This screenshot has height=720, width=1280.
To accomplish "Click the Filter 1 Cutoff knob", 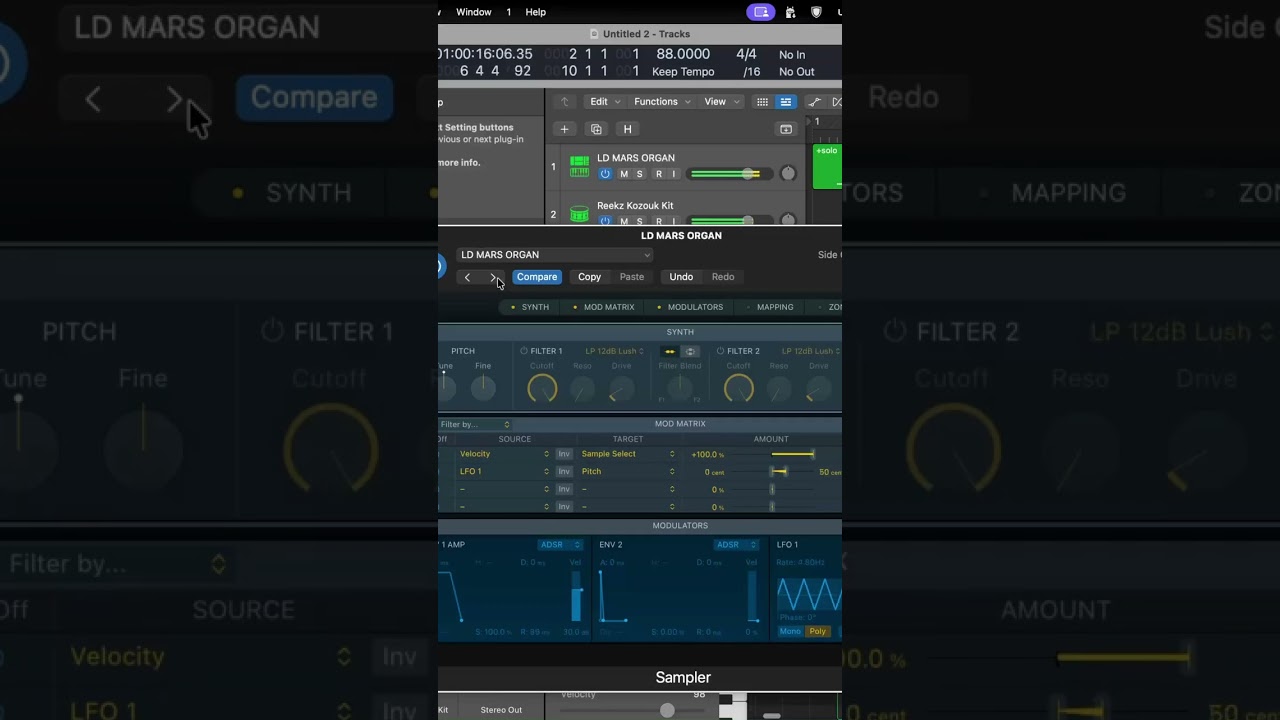I will point(542,389).
